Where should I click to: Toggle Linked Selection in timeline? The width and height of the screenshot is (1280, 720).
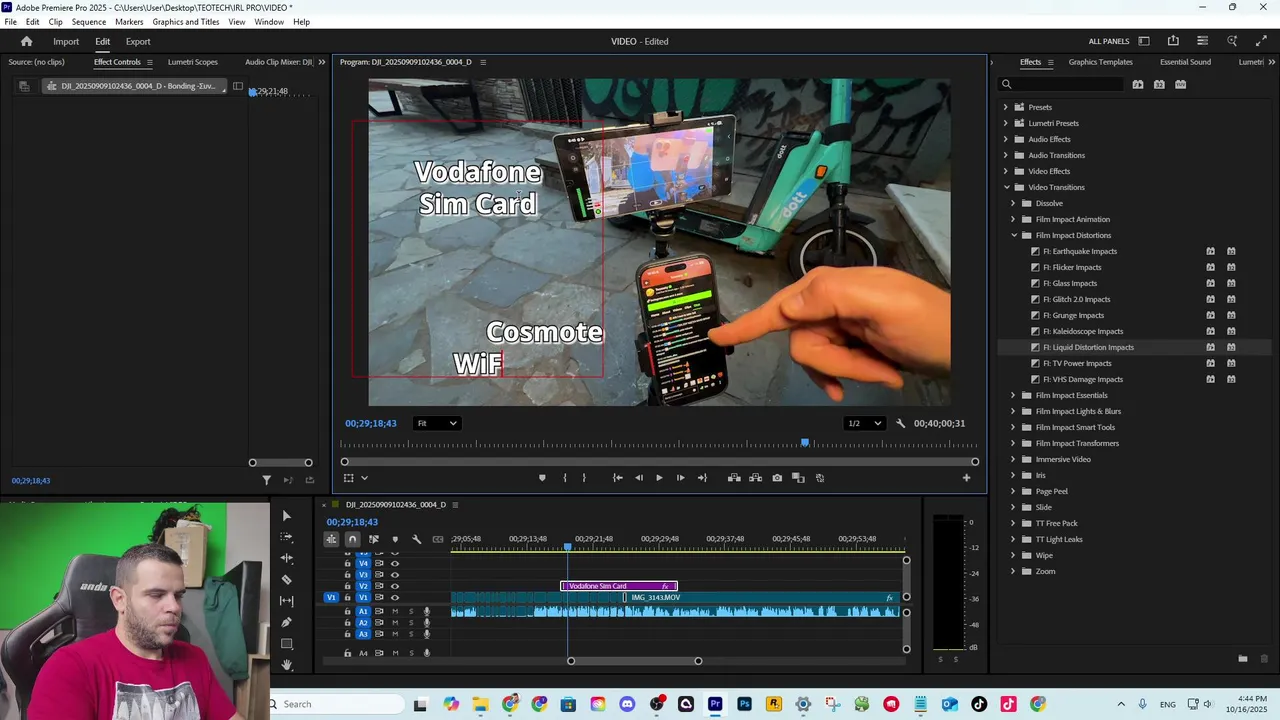click(x=373, y=539)
